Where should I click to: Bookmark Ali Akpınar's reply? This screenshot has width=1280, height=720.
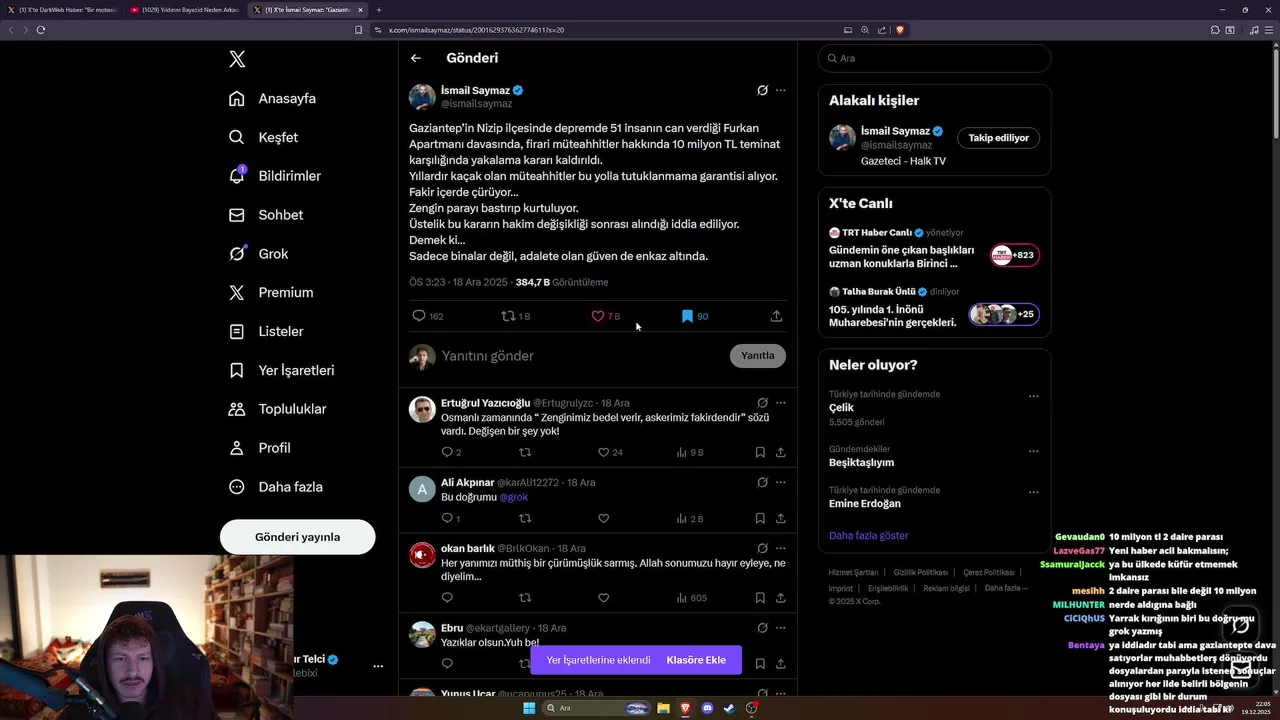click(760, 519)
